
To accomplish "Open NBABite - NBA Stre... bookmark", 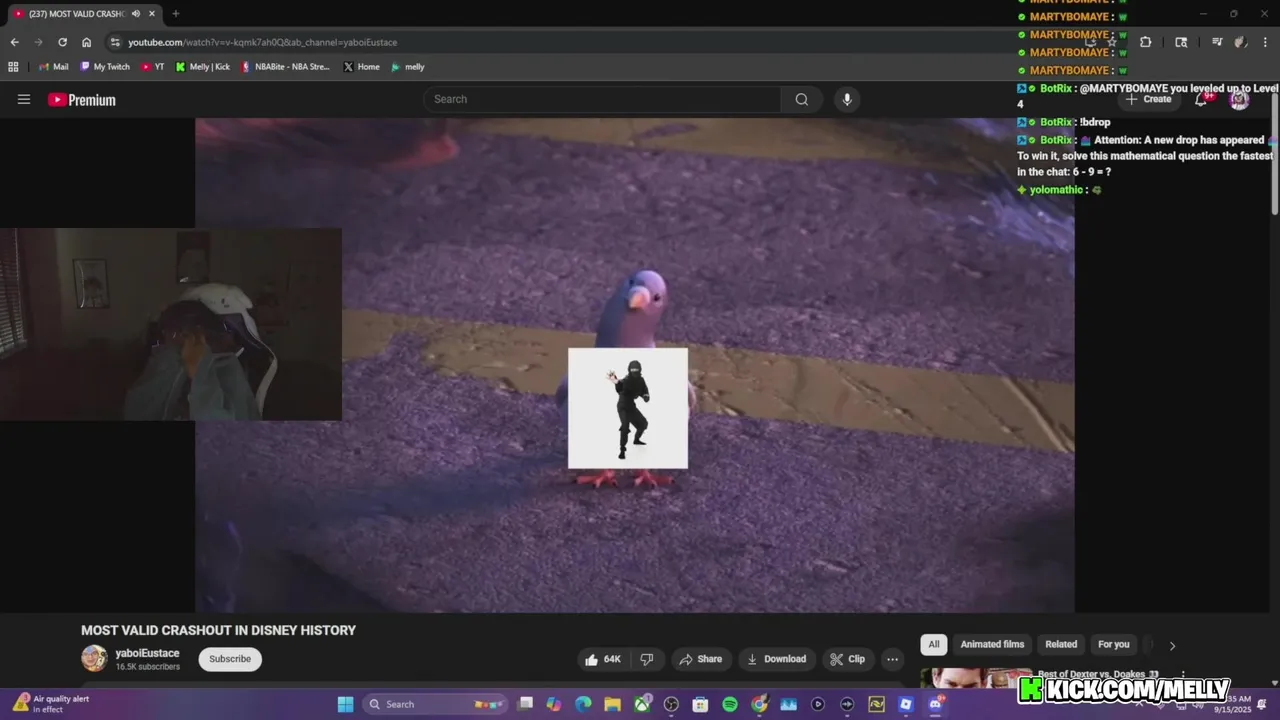I will tap(284, 67).
